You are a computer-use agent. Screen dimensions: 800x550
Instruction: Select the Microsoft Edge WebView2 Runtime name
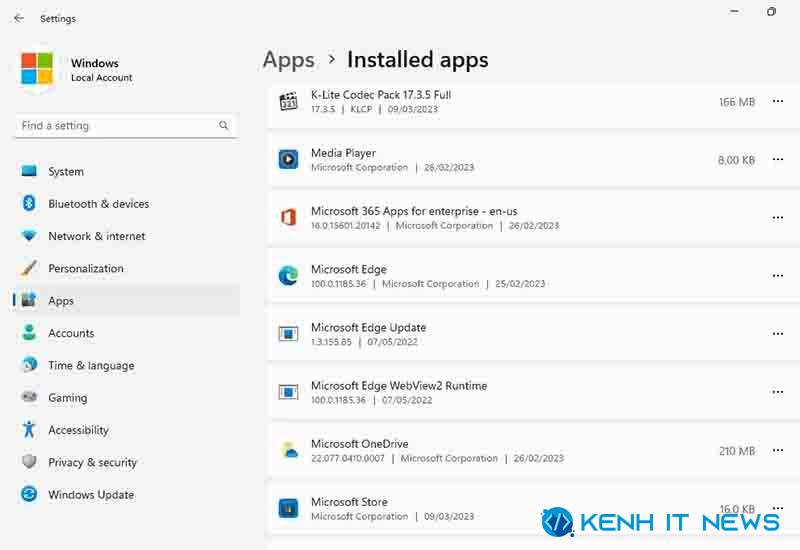[x=399, y=386]
